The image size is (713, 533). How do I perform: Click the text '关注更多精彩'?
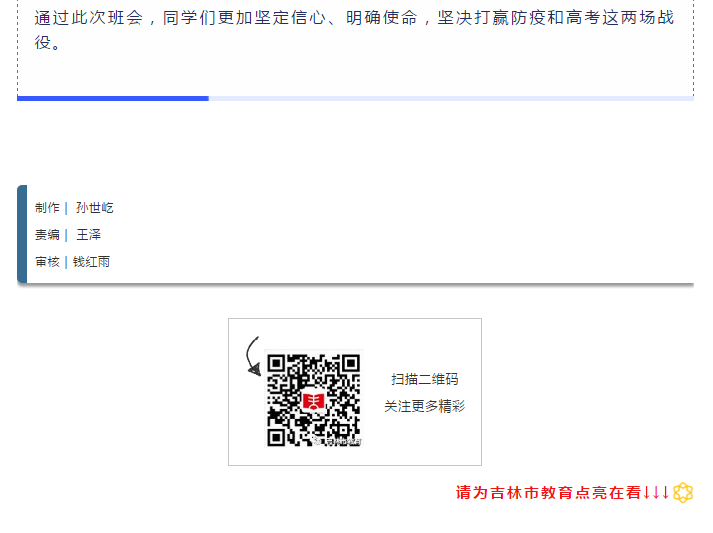coord(425,406)
